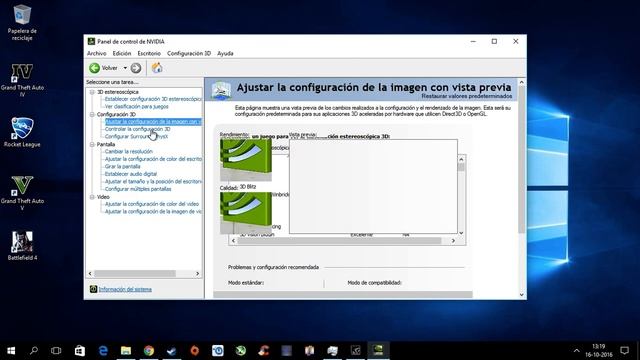Viewport: 640px width, 360px height.
Task: Collapse the Pantalla tree node
Action: pyautogui.click(x=92, y=144)
